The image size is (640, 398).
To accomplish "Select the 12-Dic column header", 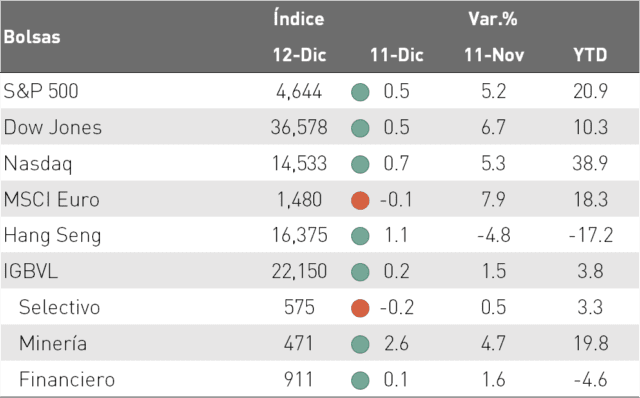I will tap(299, 55).
